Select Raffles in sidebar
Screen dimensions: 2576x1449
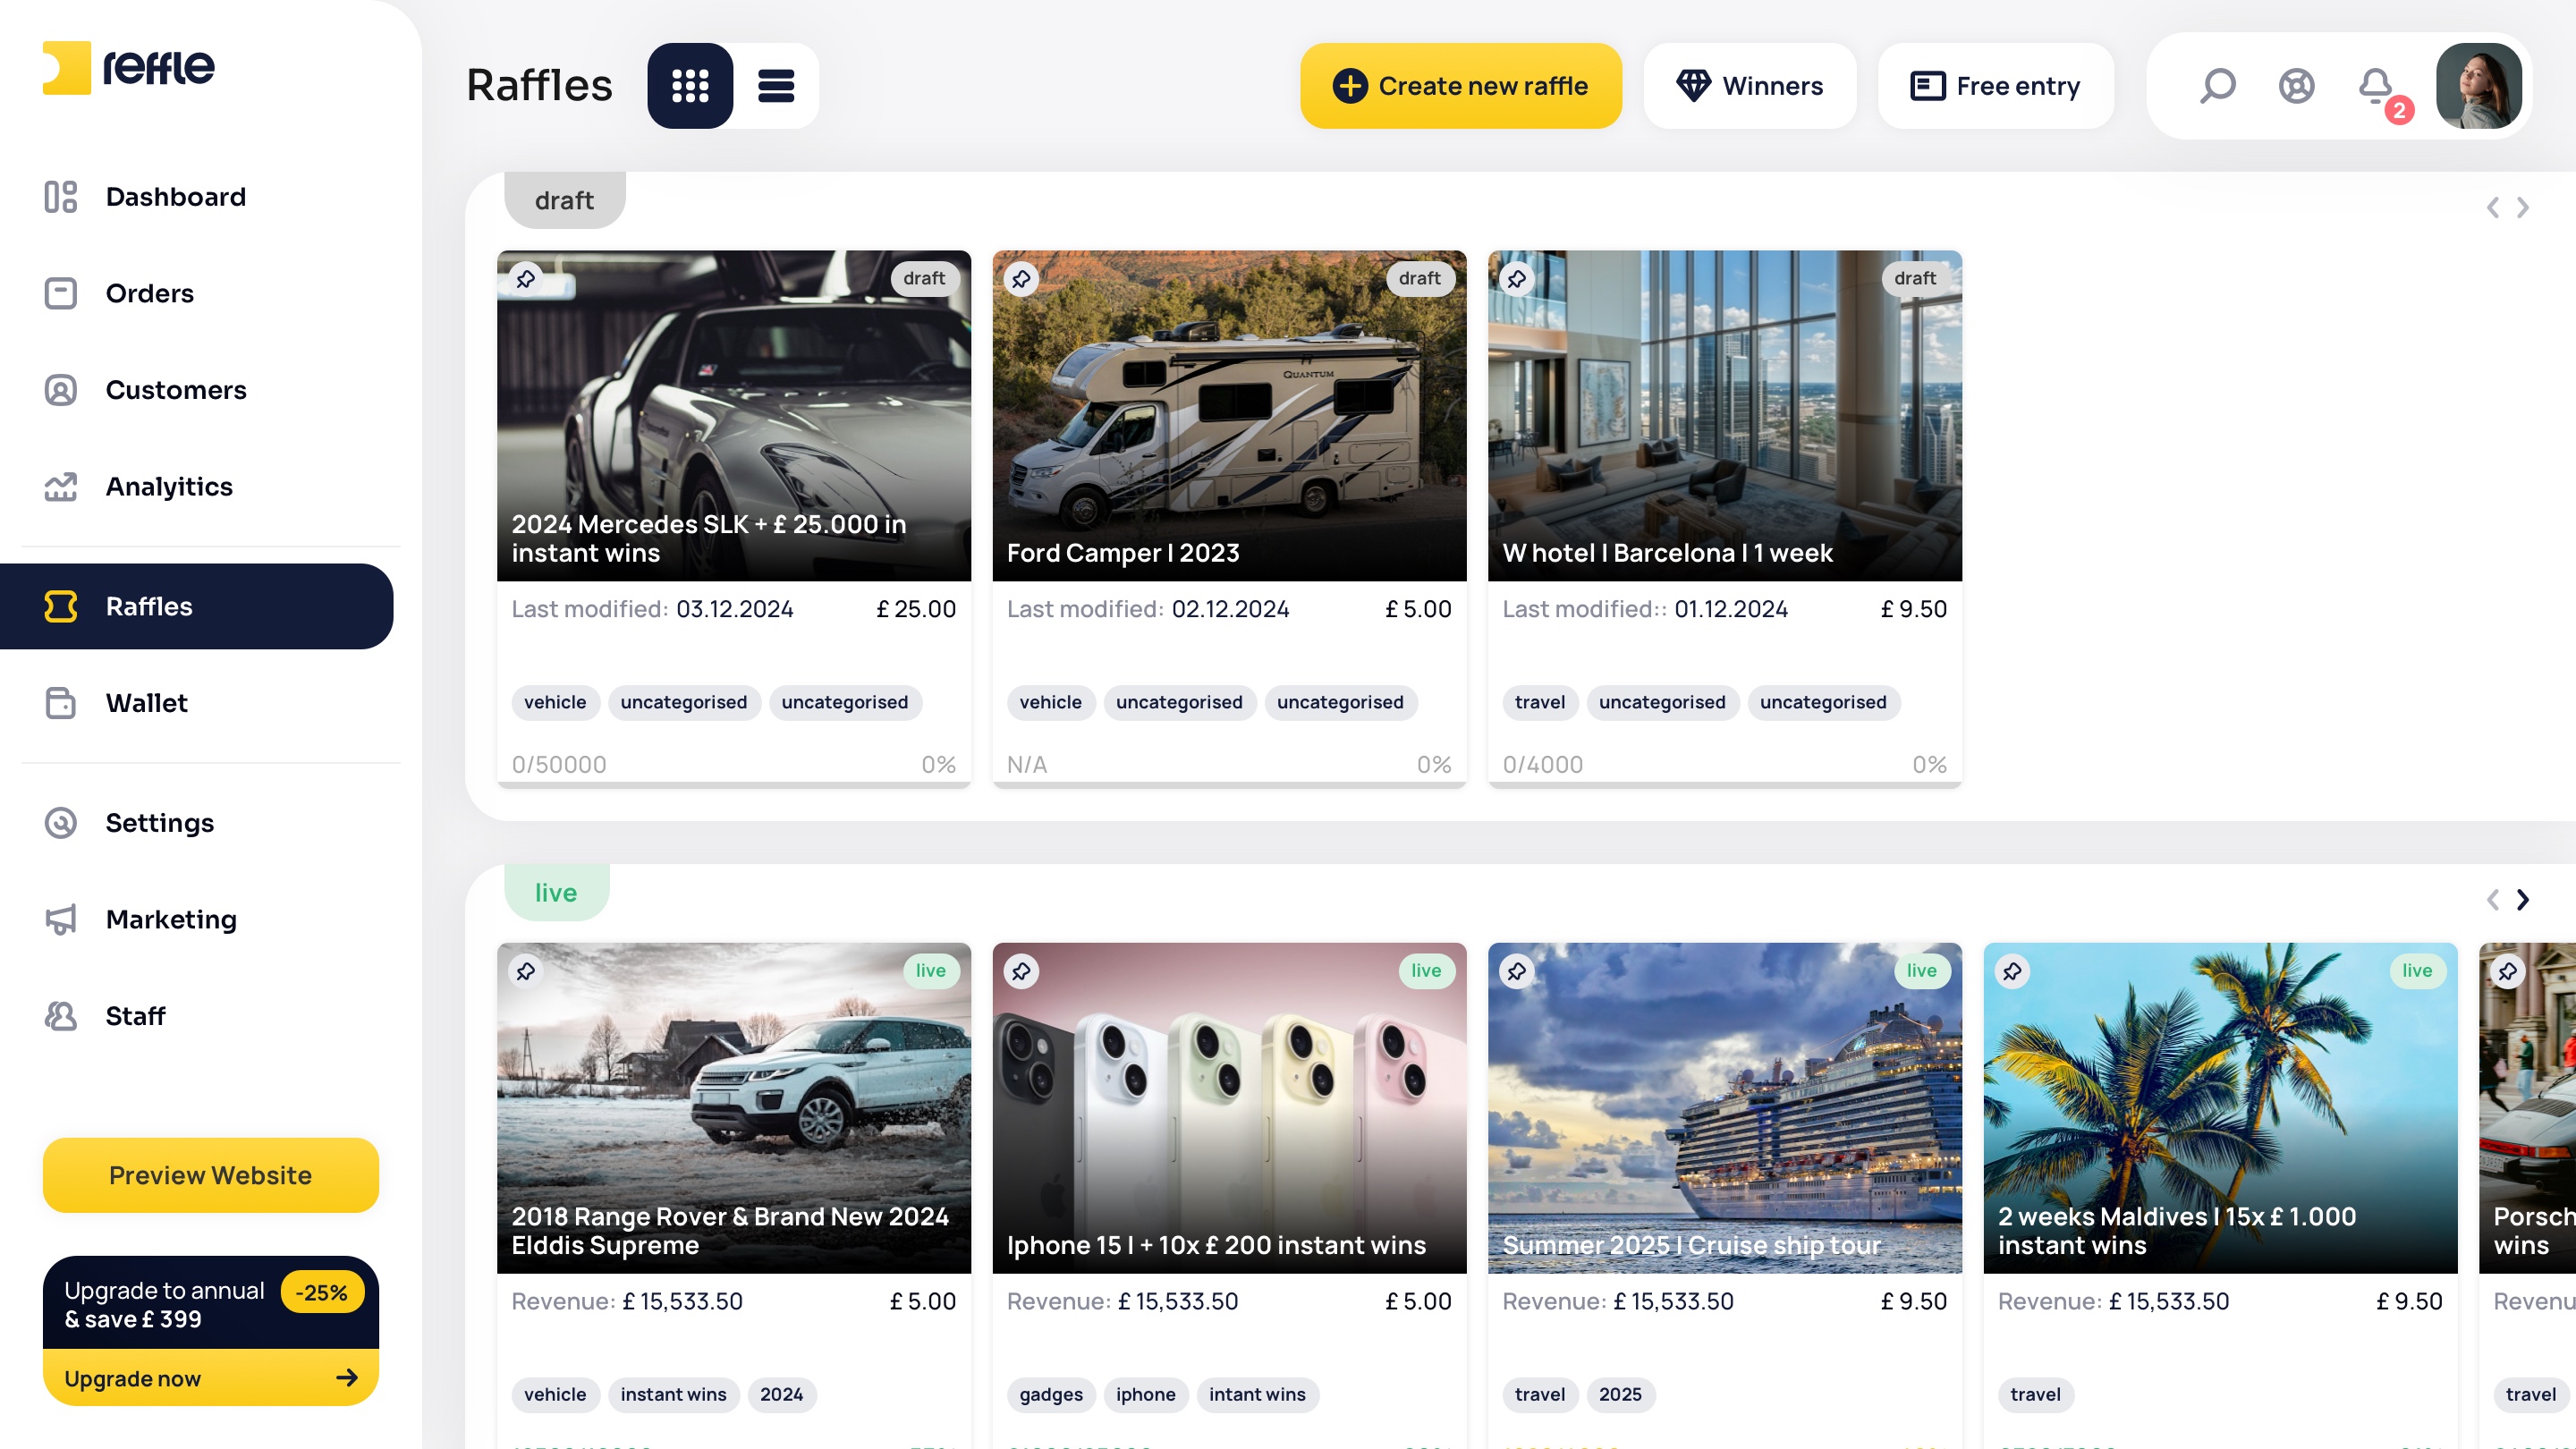click(197, 606)
